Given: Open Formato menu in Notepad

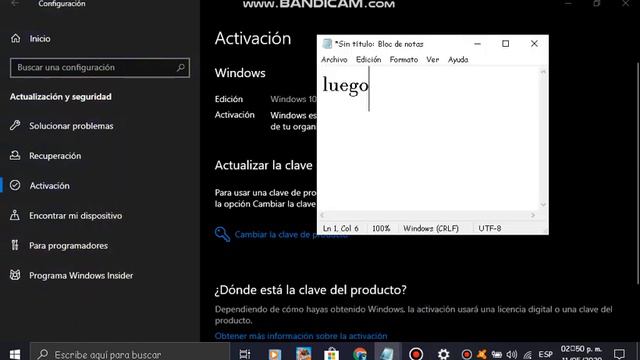Looking at the screenshot, I should click(404, 60).
